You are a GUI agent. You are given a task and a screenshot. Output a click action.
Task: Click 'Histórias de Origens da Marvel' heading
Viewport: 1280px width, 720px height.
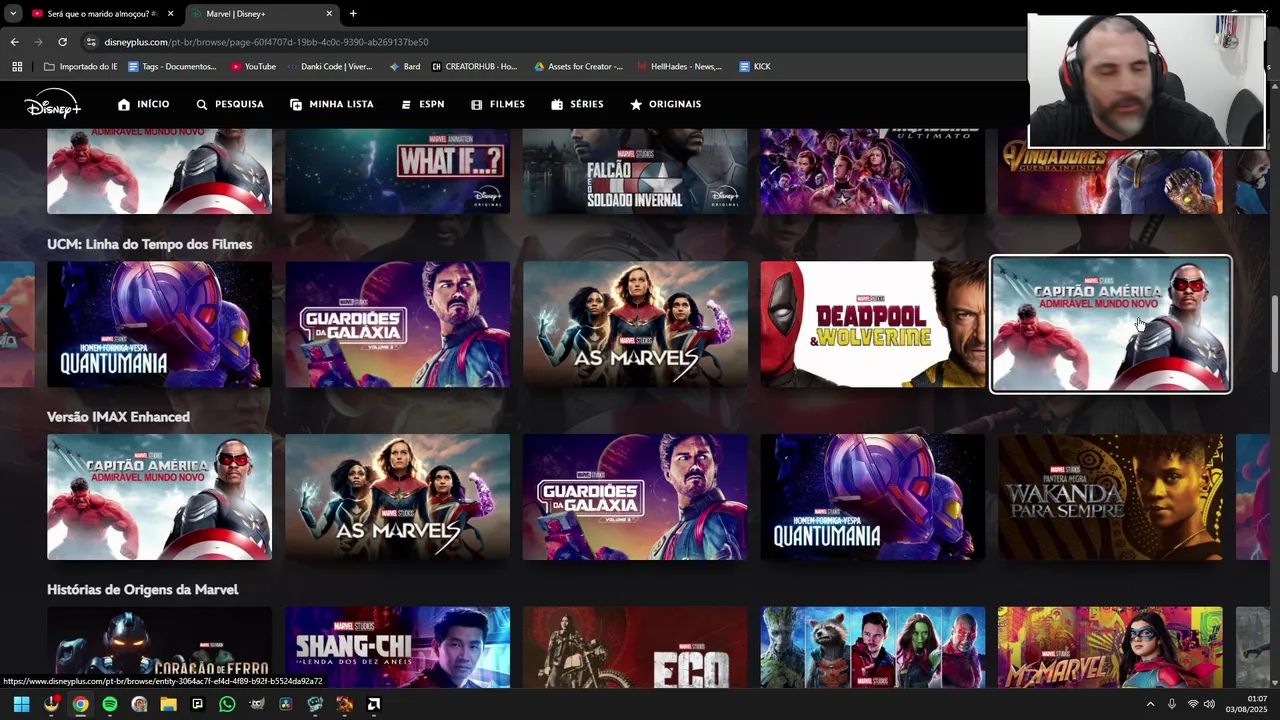pyautogui.click(x=142, y=590)
